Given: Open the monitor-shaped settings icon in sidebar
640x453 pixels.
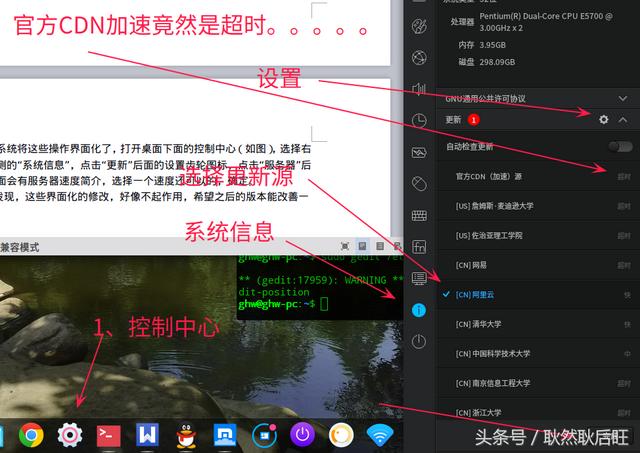Looking at the screenshot, I should pos(419,278).
